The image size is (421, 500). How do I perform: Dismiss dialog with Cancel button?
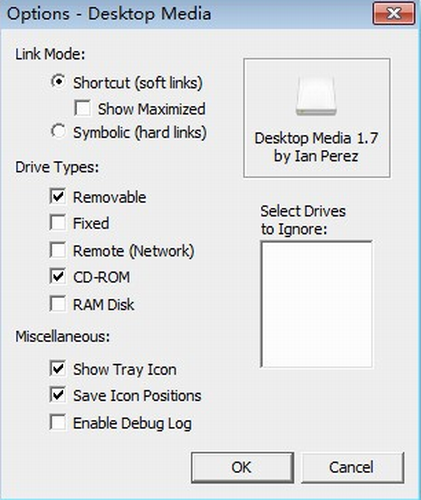tap(352, 467)
